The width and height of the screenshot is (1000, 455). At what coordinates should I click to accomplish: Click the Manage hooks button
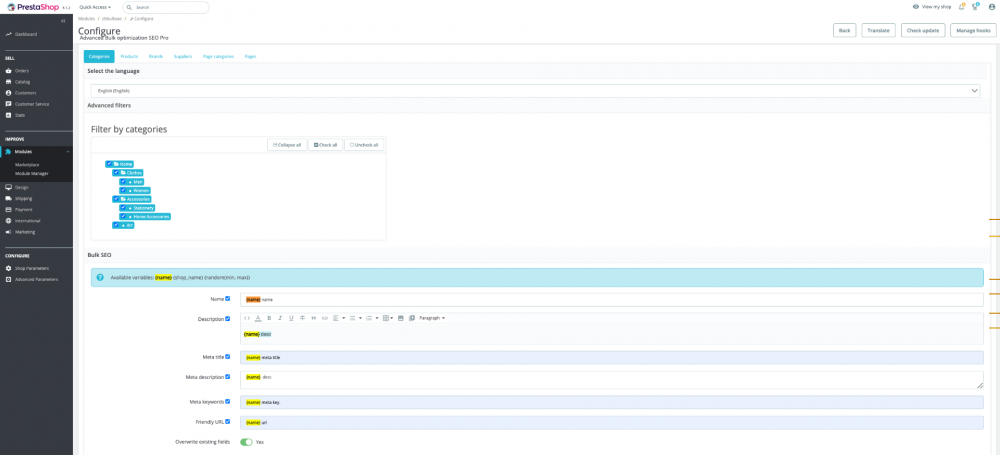click(x=973, y=30)
